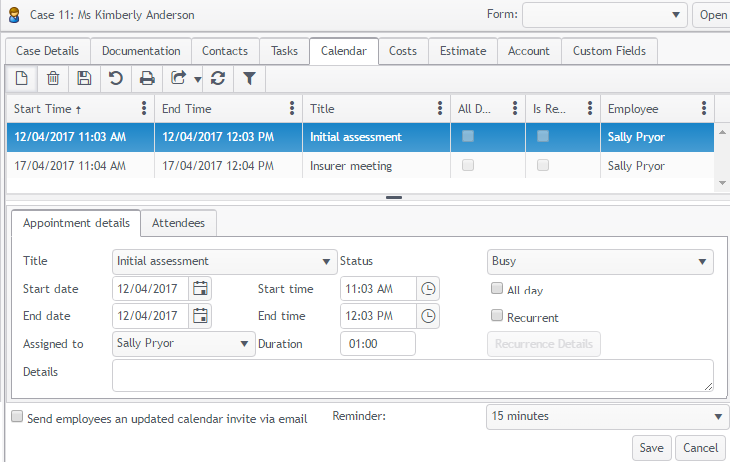Click the delete trash can icon
This screenshot has width=730, height=462.
pos(53,78)
